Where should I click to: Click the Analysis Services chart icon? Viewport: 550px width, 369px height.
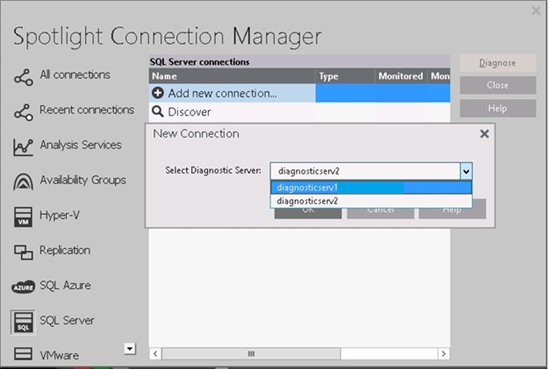23,147
